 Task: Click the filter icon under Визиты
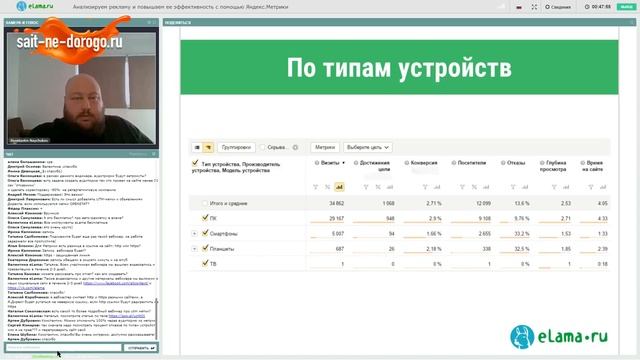click(315, 187)
